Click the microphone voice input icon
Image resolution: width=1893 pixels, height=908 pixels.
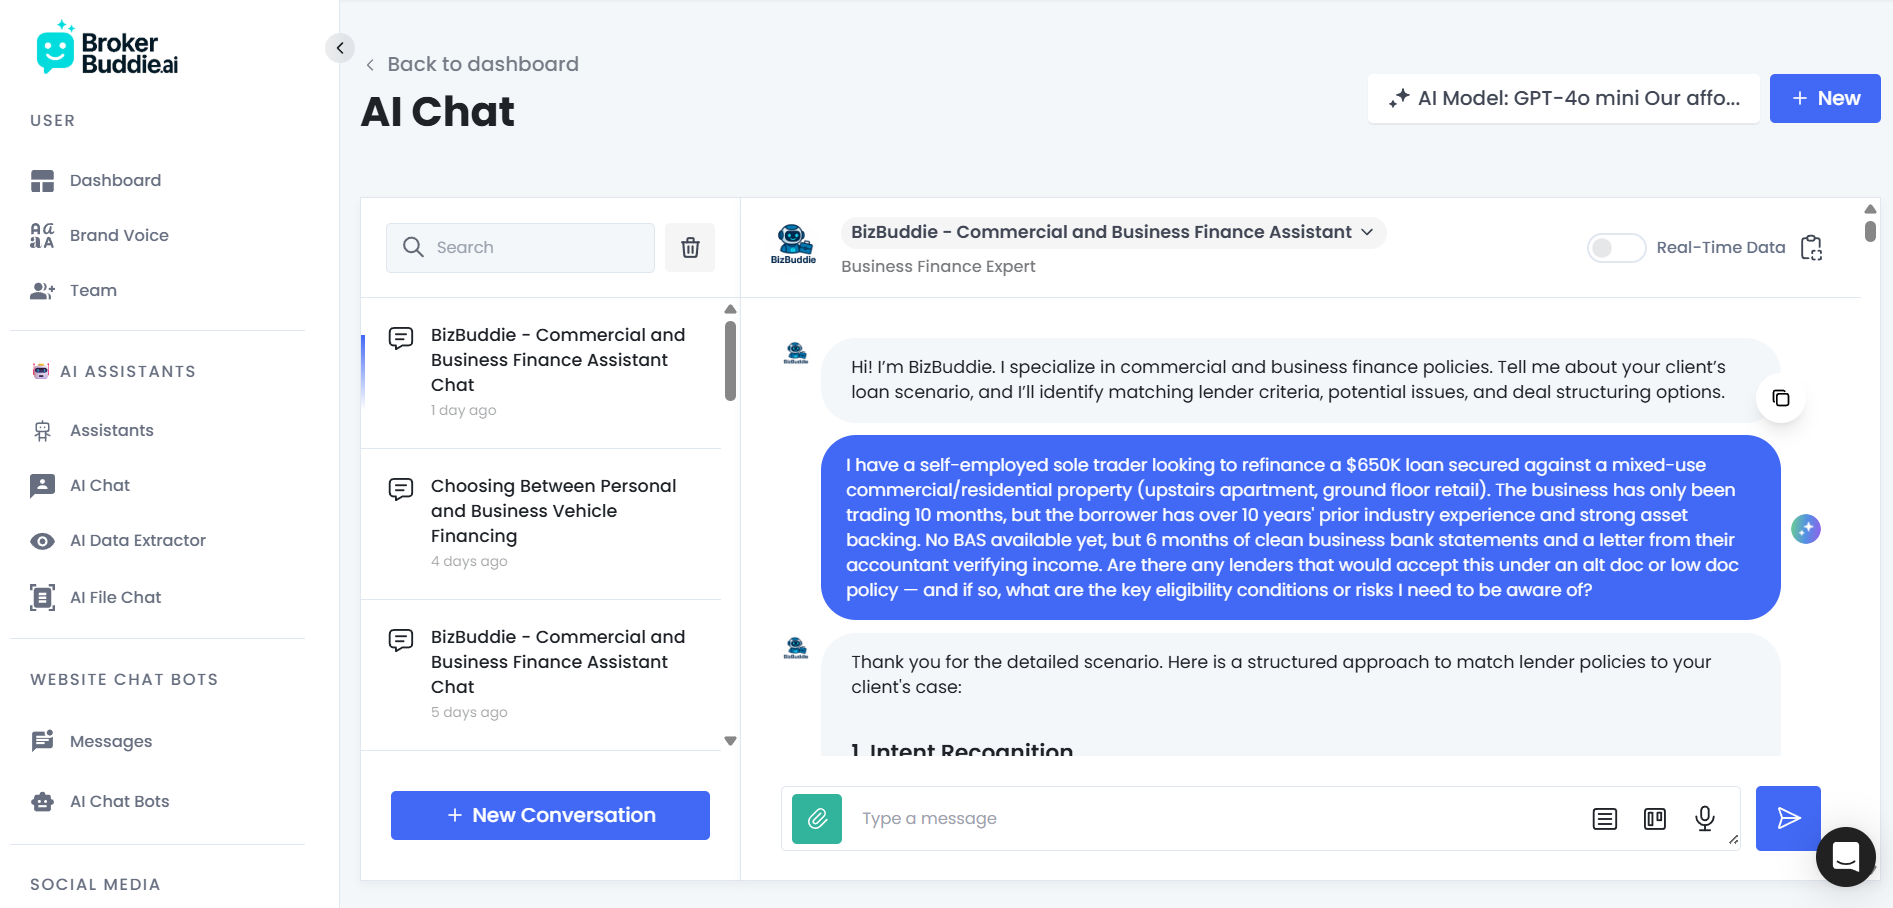pos(1704,819)
